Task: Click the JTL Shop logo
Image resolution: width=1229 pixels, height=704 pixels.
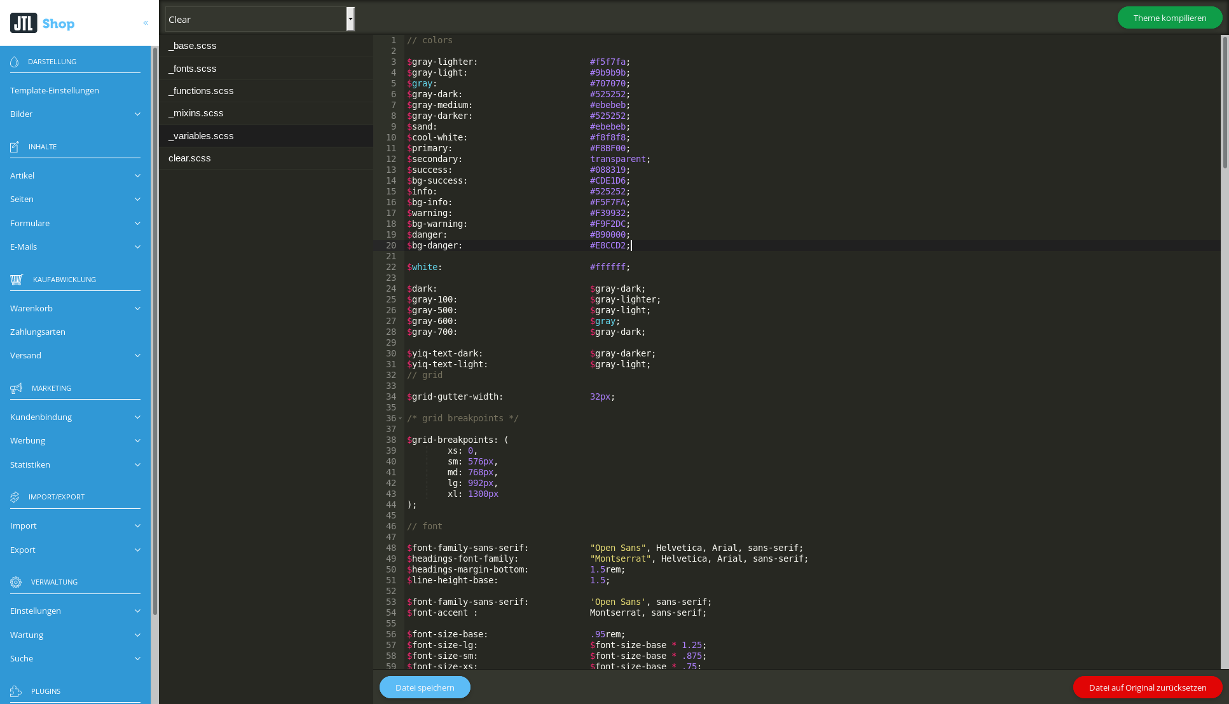Action: [42, 23]
